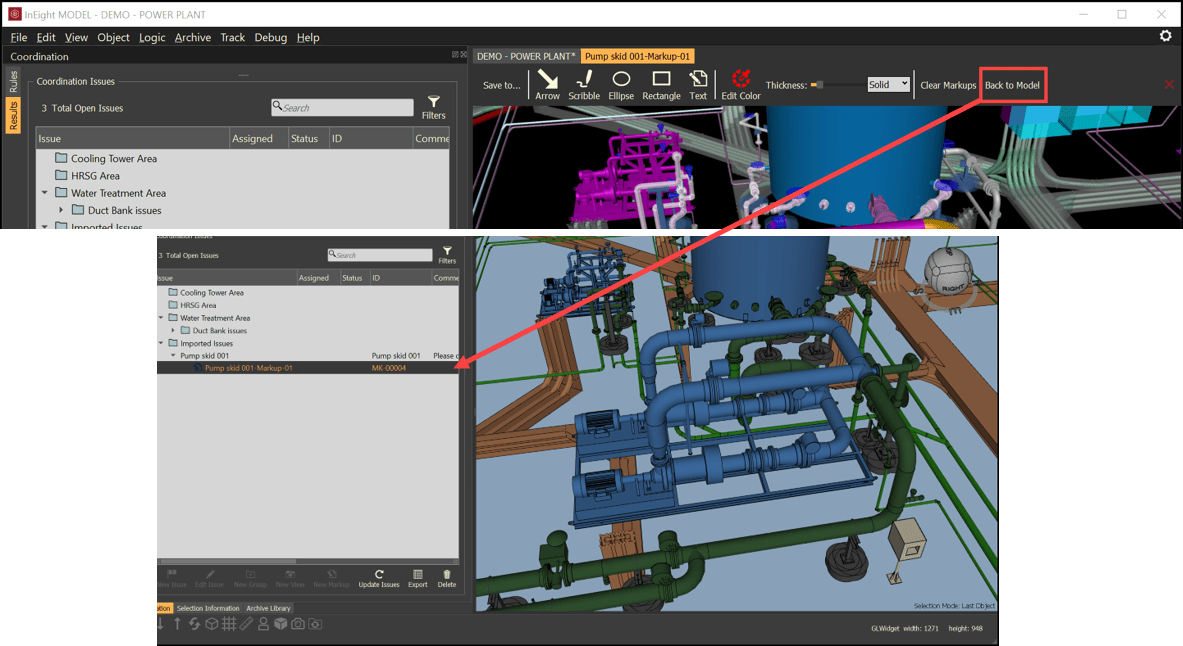Click the ruler measure icon in bottom toolbar

(x=247, y=624)
